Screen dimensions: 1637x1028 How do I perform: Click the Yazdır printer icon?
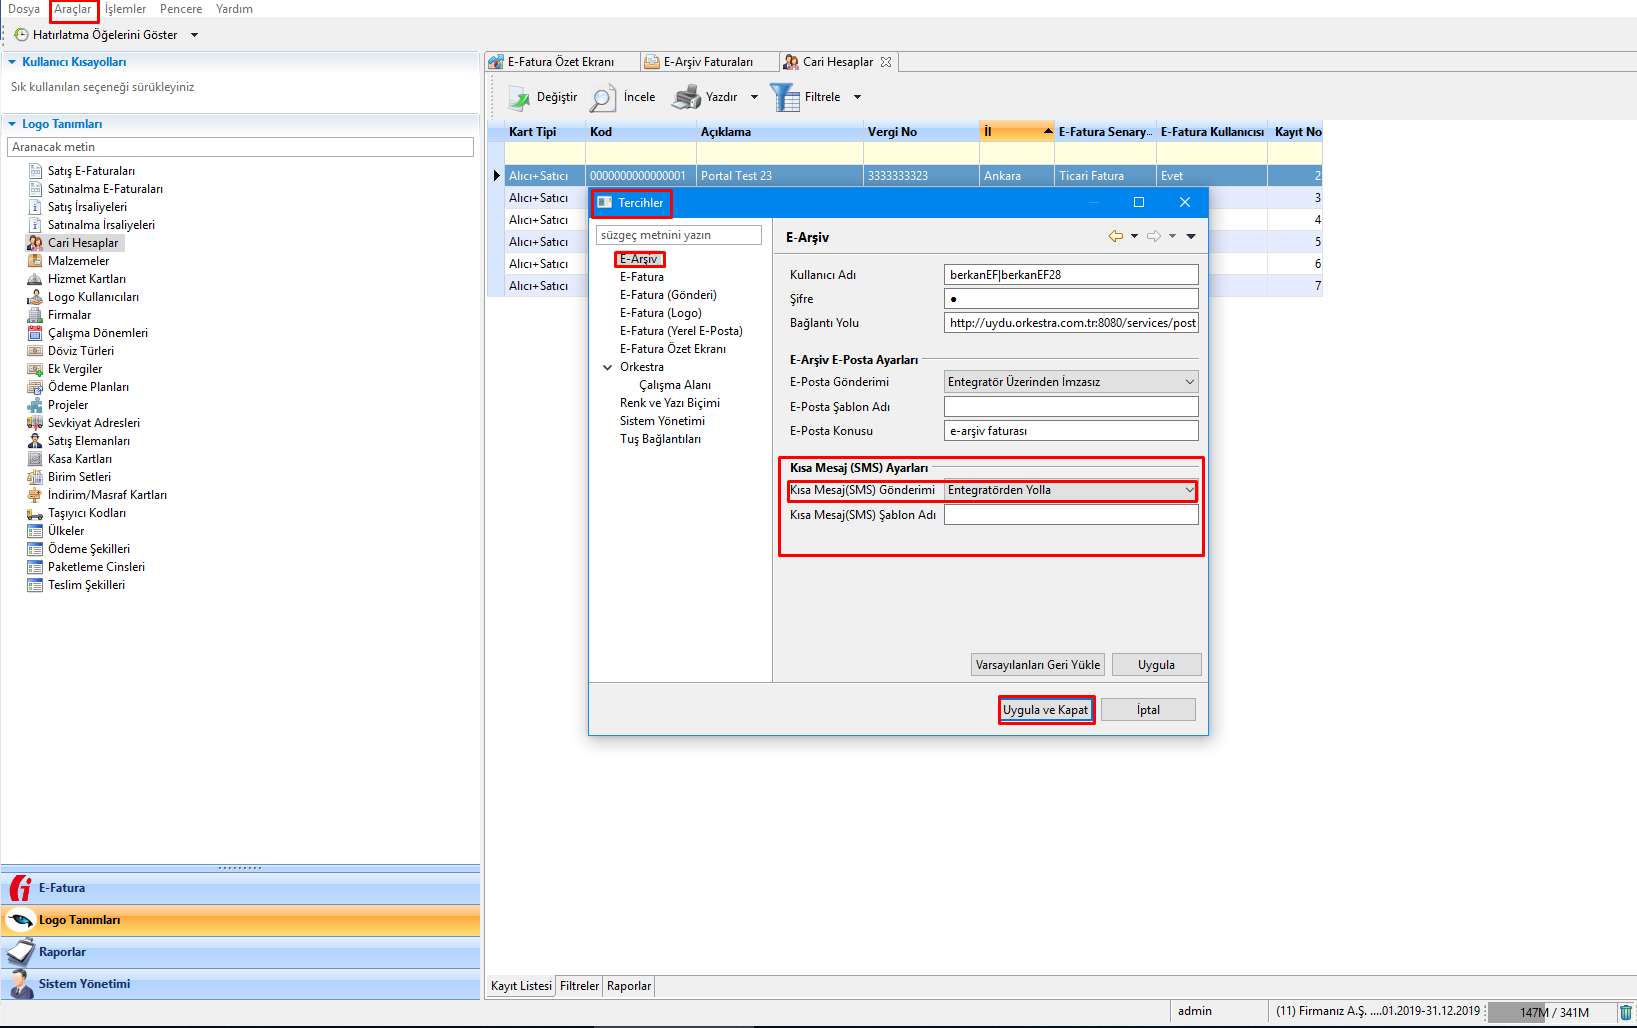pos(687,98)
